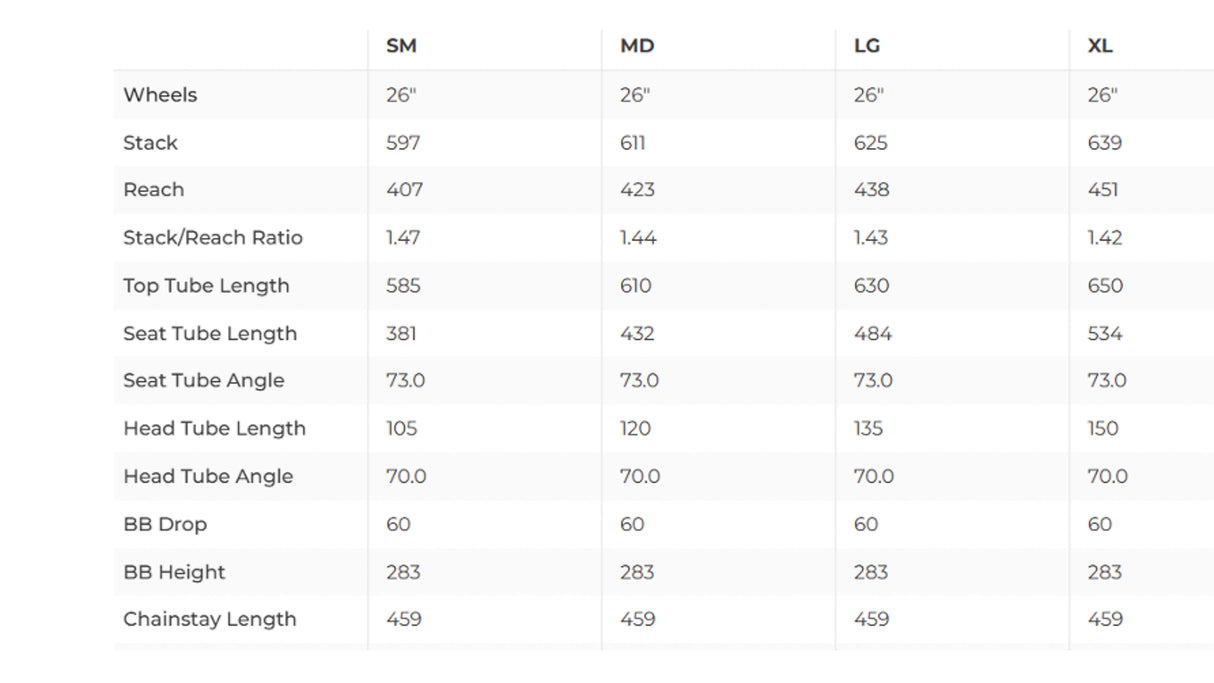1214x683 pixels.
Task: Select the Chainstay Length row label
Action: [209, 620]
